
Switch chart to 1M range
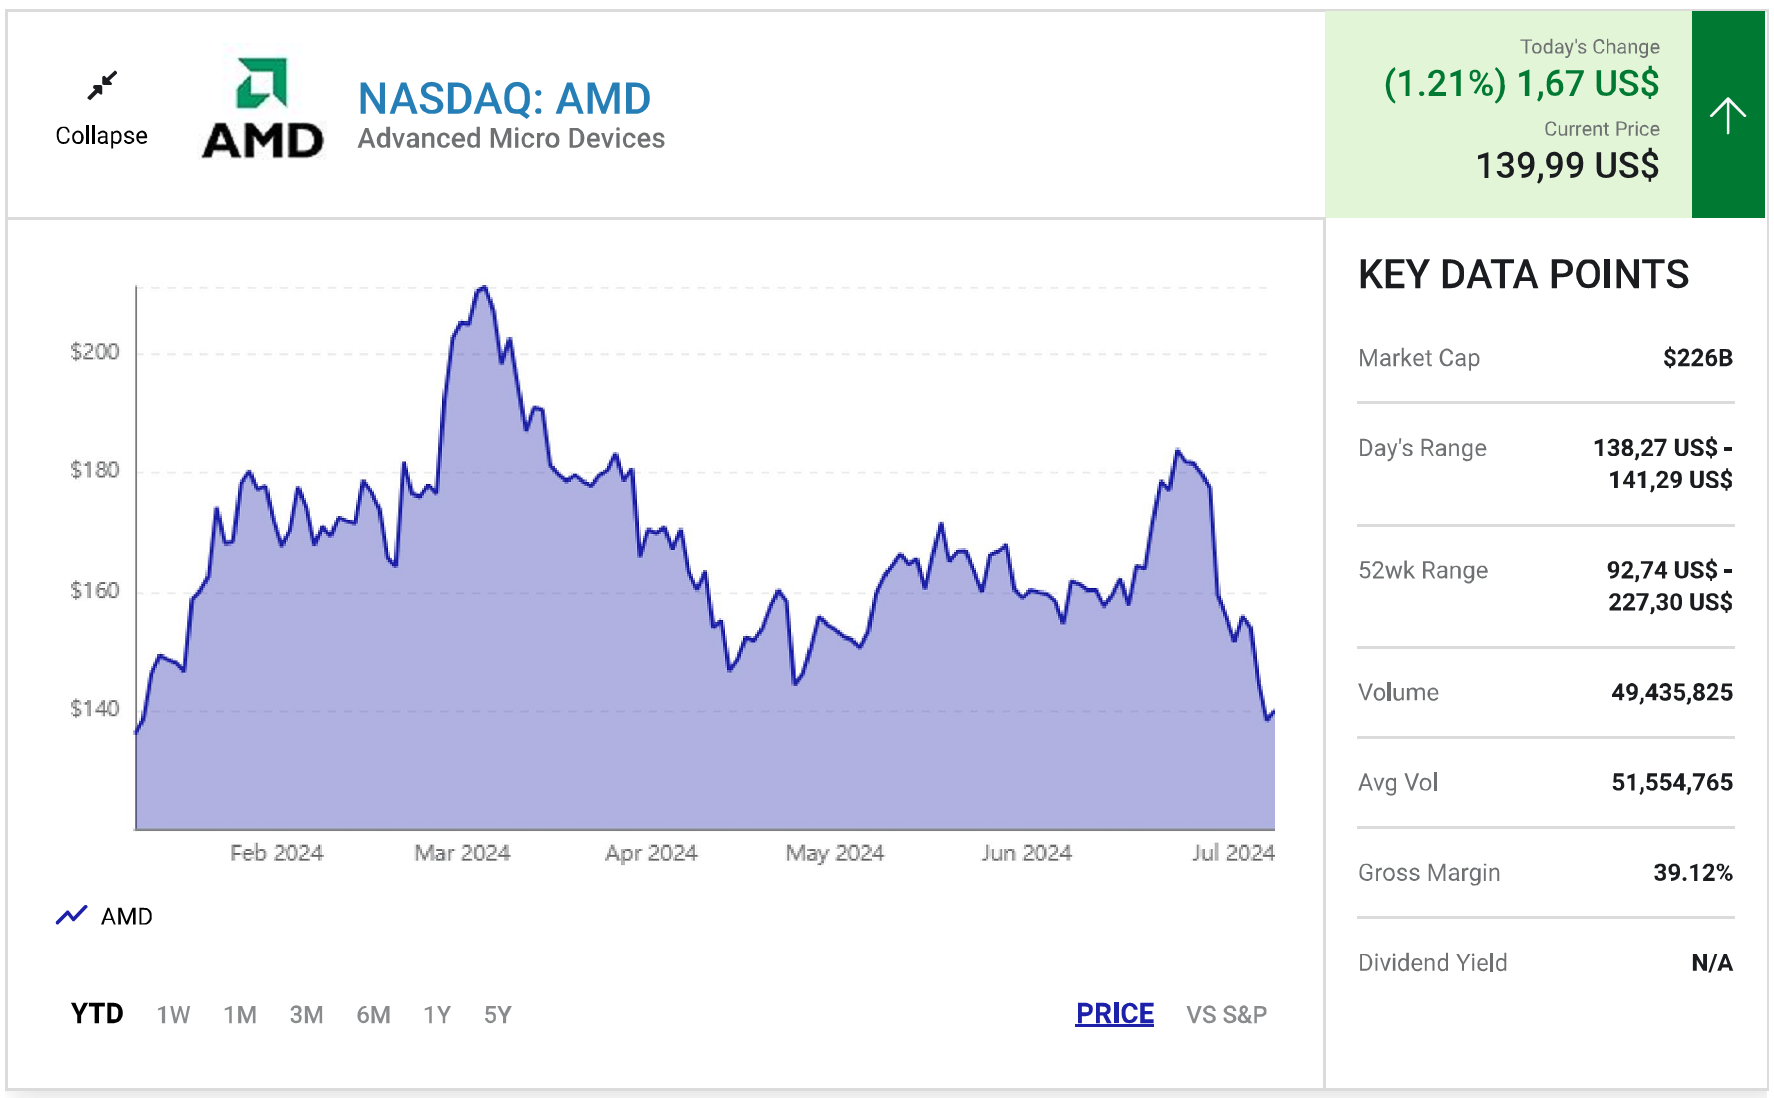(x=240, y=1015)
